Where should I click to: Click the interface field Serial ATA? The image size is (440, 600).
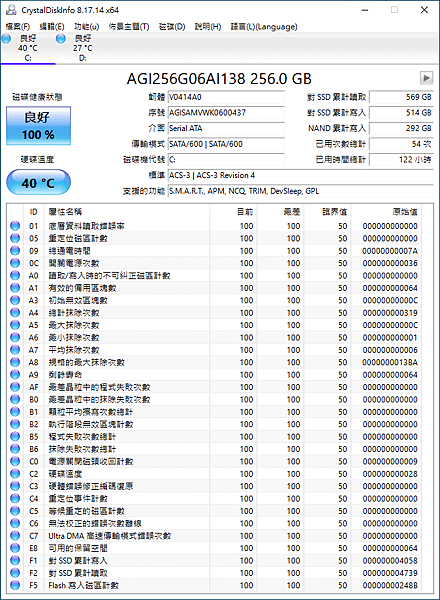point(226,128)
